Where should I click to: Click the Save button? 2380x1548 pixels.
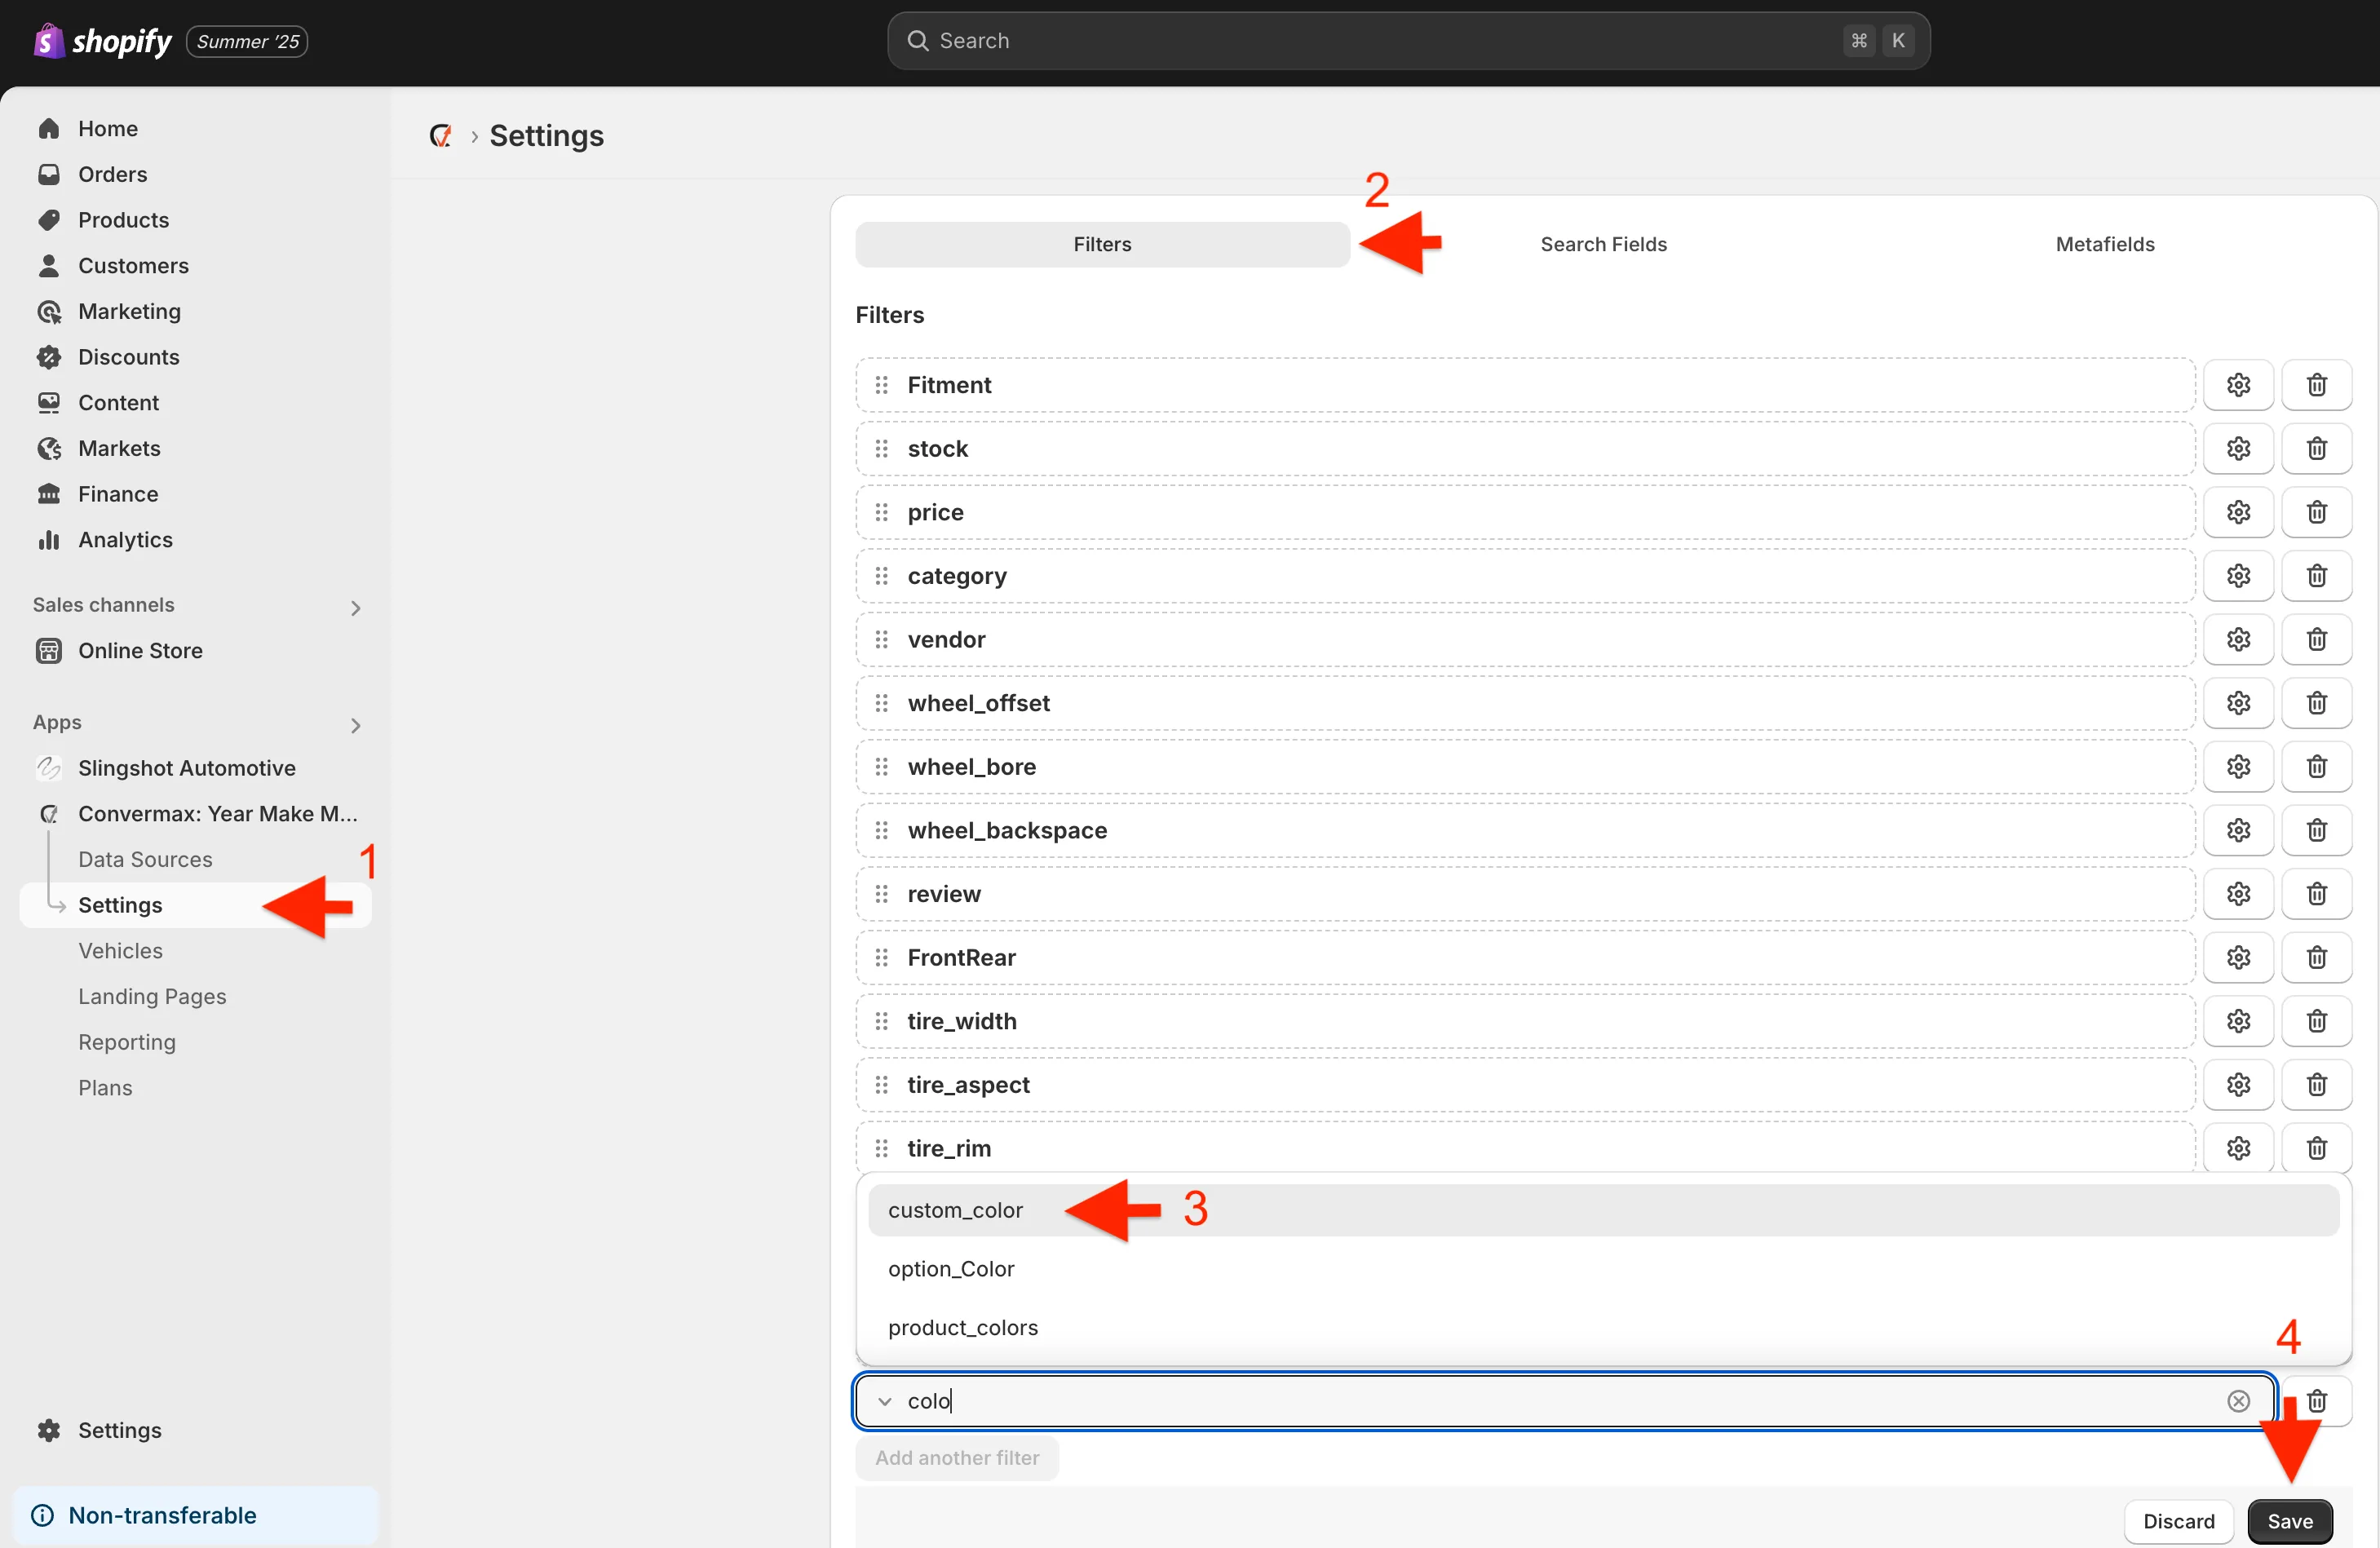tap(2289, 1521)
